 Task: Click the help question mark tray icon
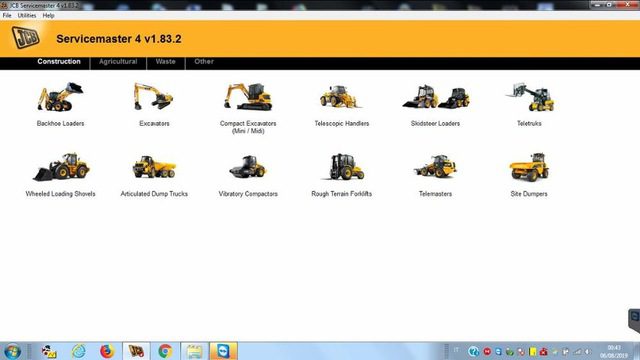473,351
